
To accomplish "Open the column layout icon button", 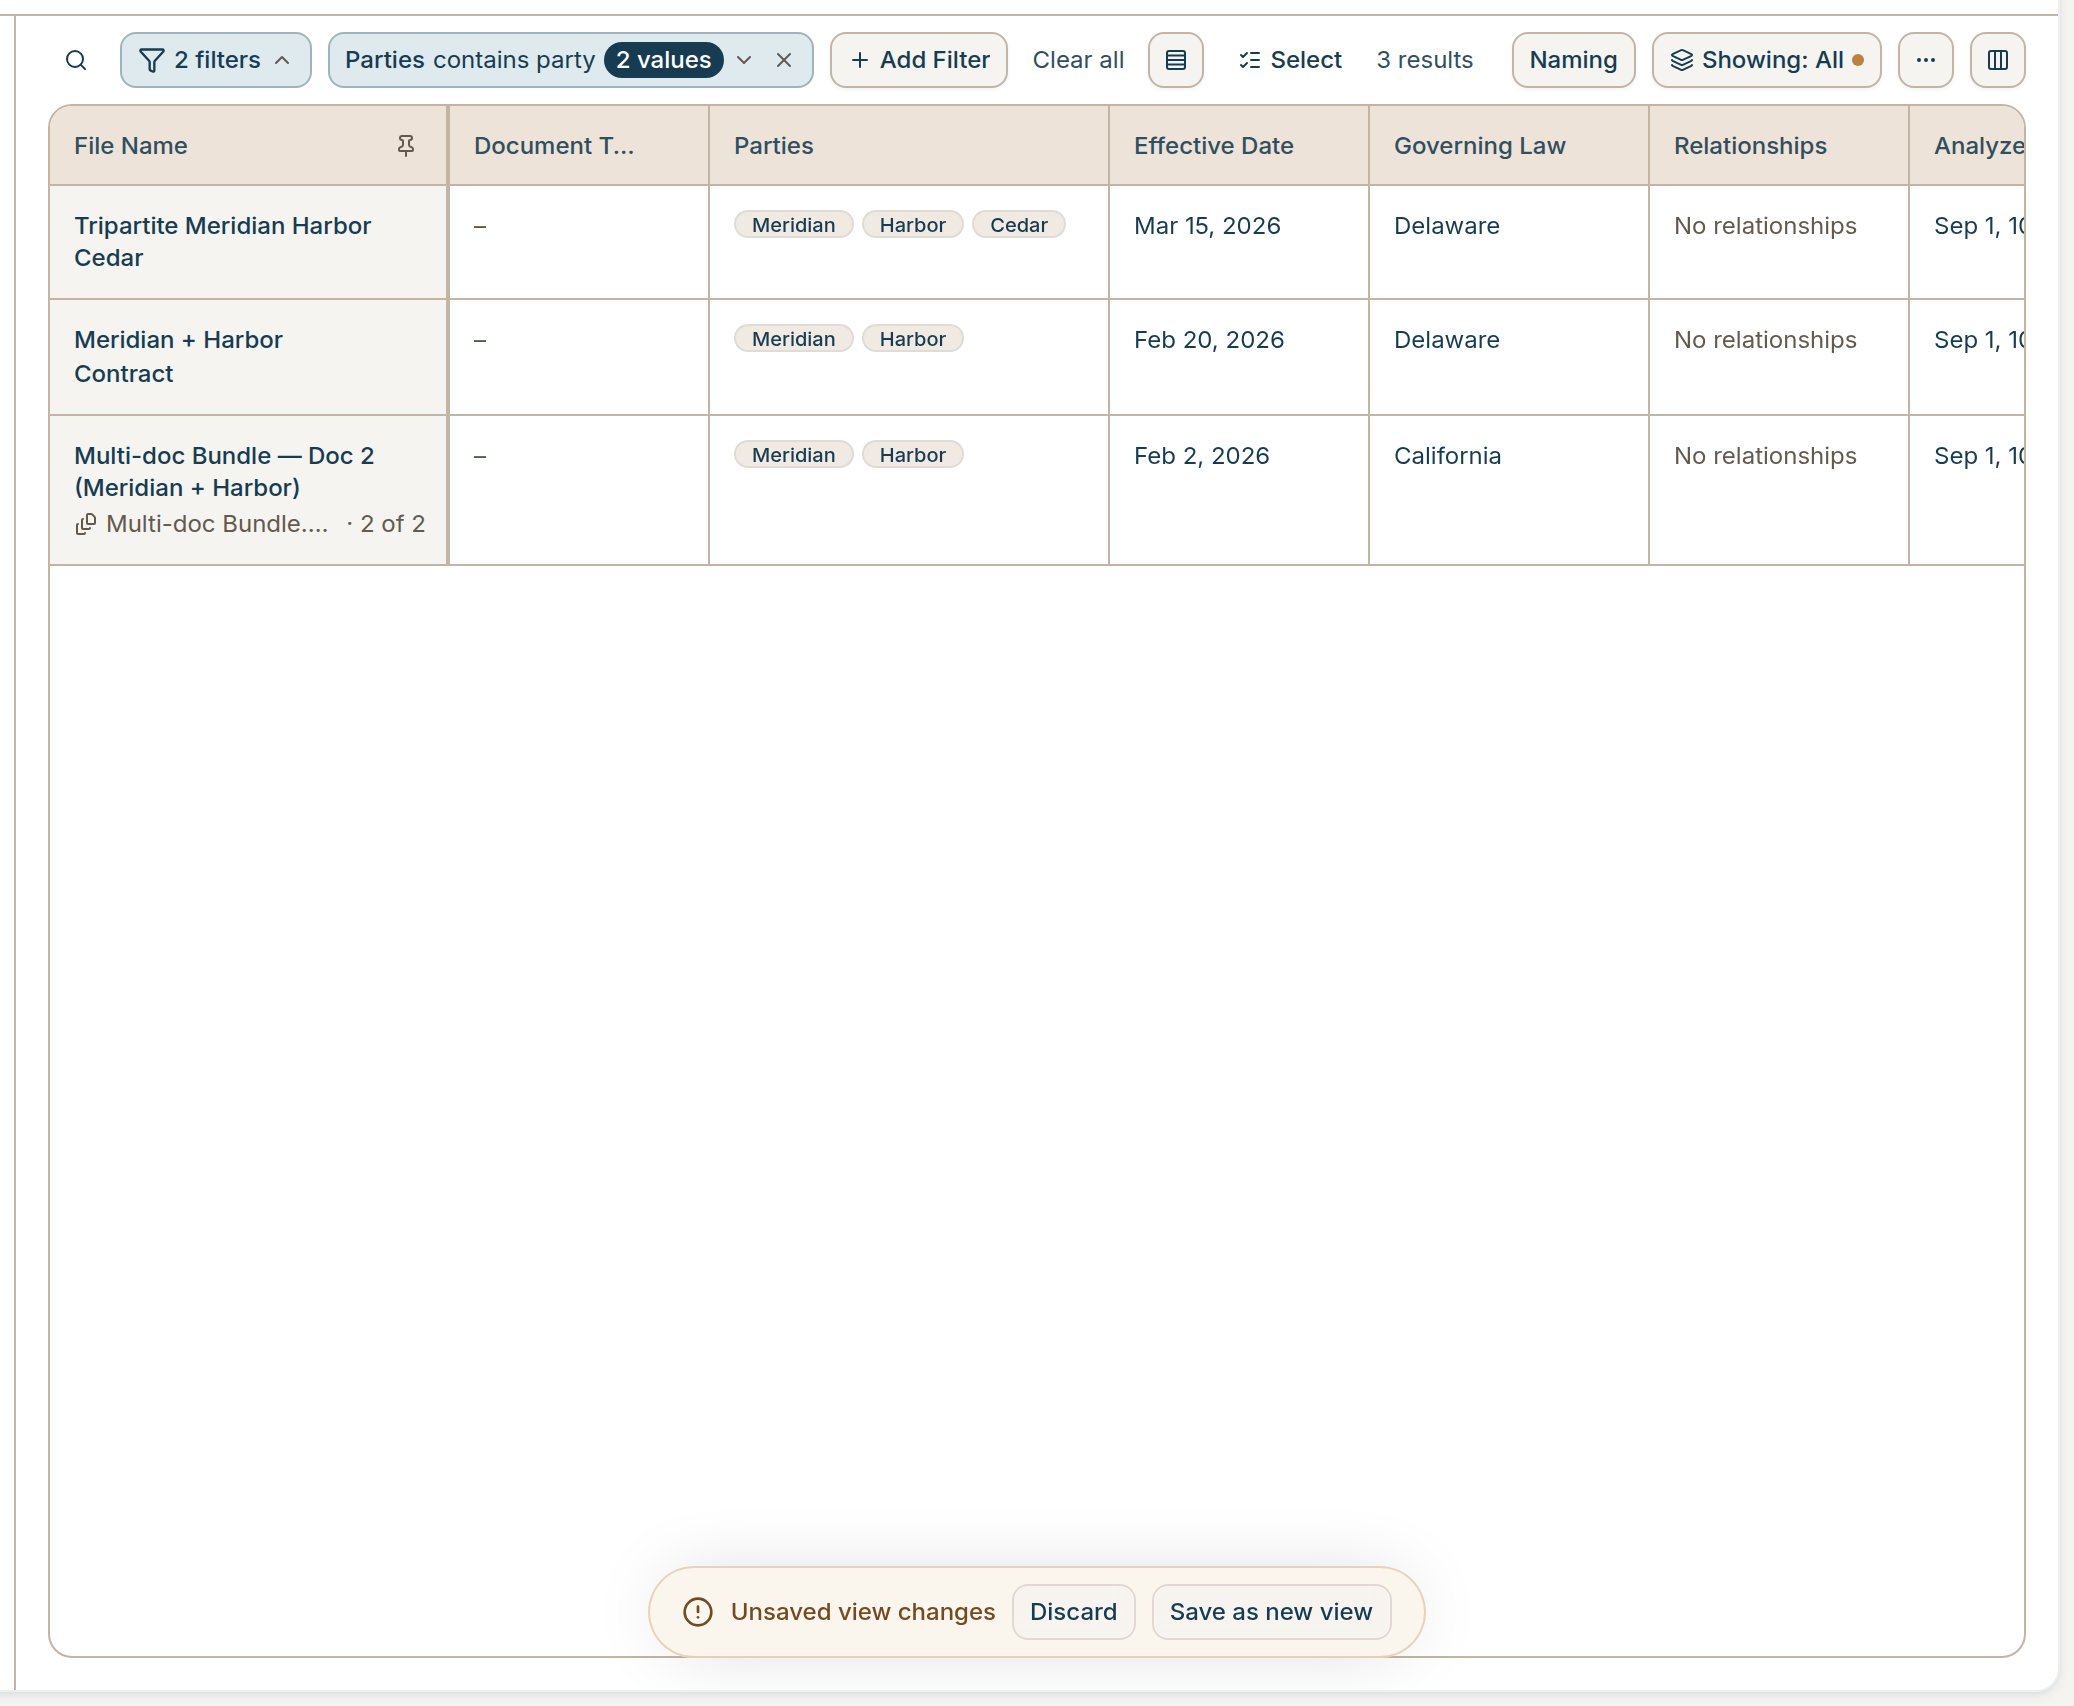I will [1997, 60].
